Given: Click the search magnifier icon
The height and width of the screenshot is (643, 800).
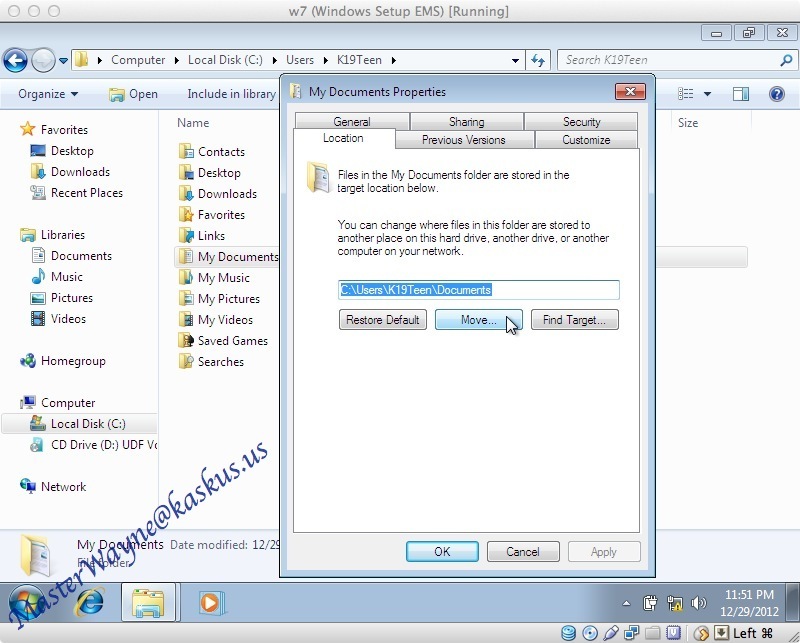Looking at the screenshot, I should click(x=786, y=60).
